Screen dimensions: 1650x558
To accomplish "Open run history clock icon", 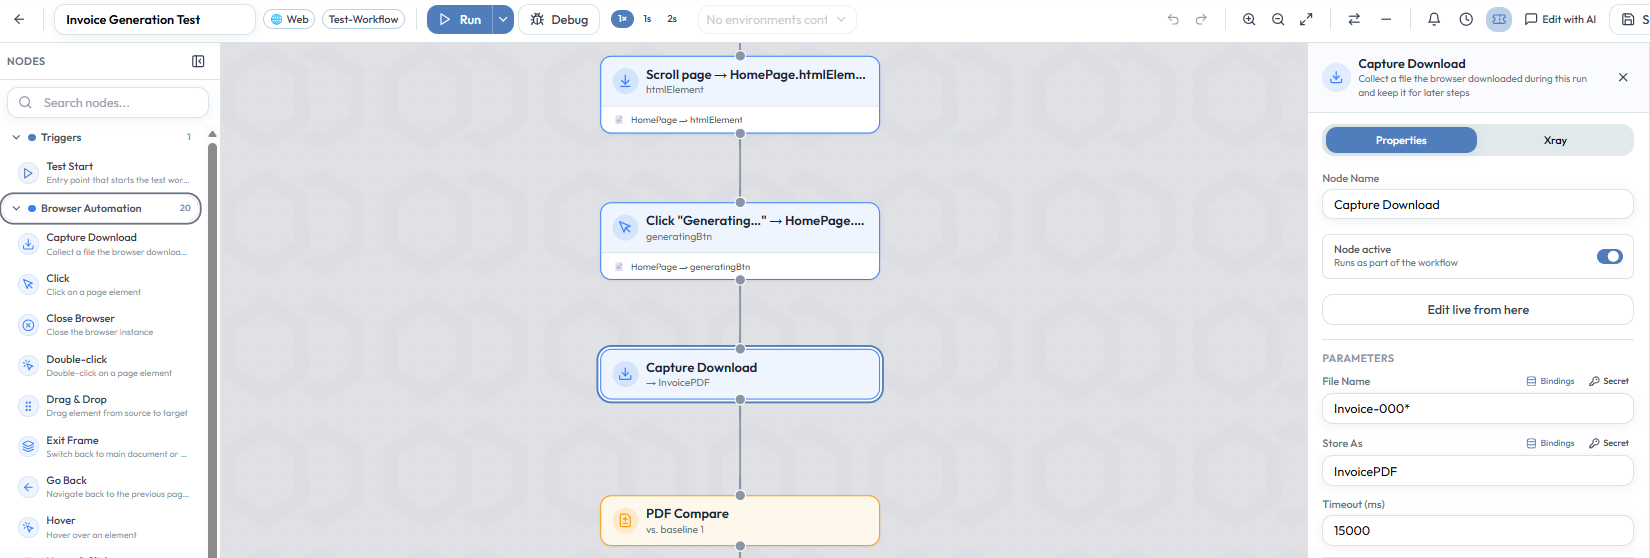I will coord(1466,19).
